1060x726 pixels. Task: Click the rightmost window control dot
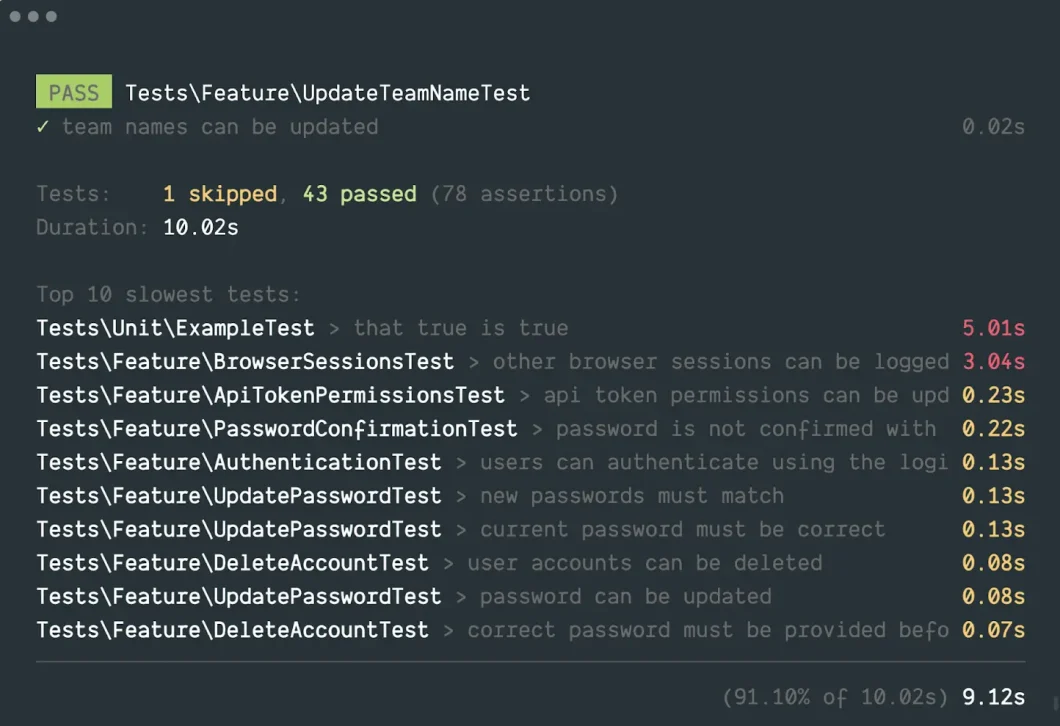click(x=51, y=16)
